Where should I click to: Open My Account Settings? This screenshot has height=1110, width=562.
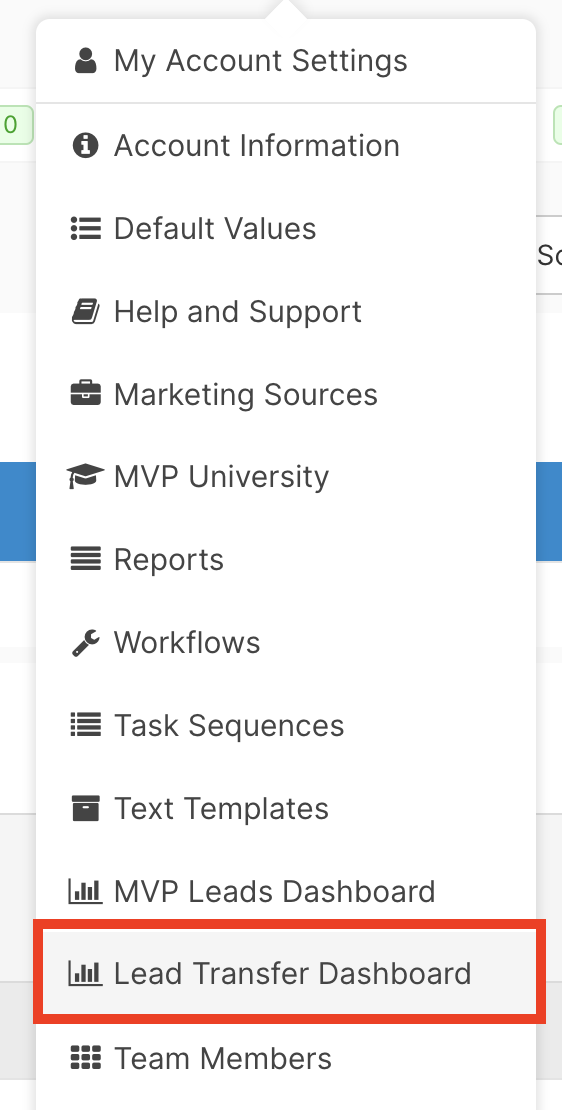286,61
